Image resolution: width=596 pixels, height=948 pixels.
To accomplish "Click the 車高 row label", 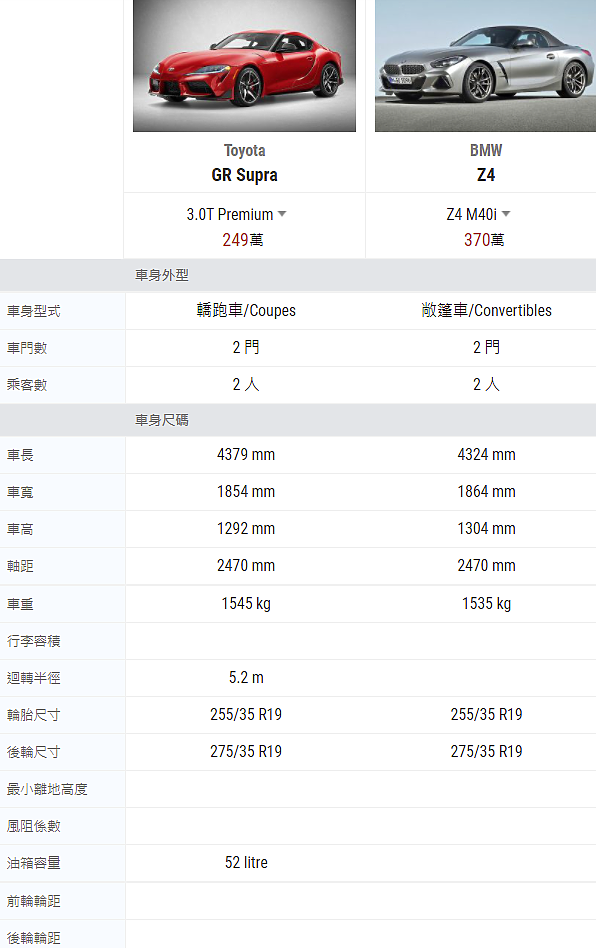I will (20, 529).
